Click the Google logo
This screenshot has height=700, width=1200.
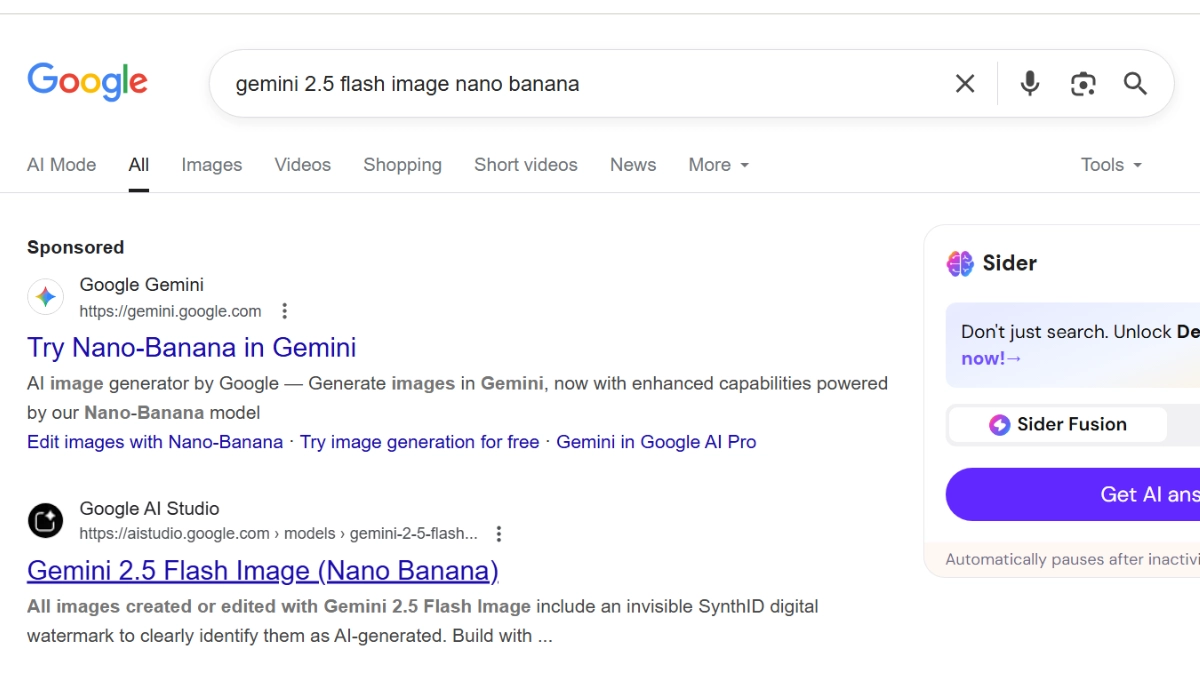tap(87, 82)
